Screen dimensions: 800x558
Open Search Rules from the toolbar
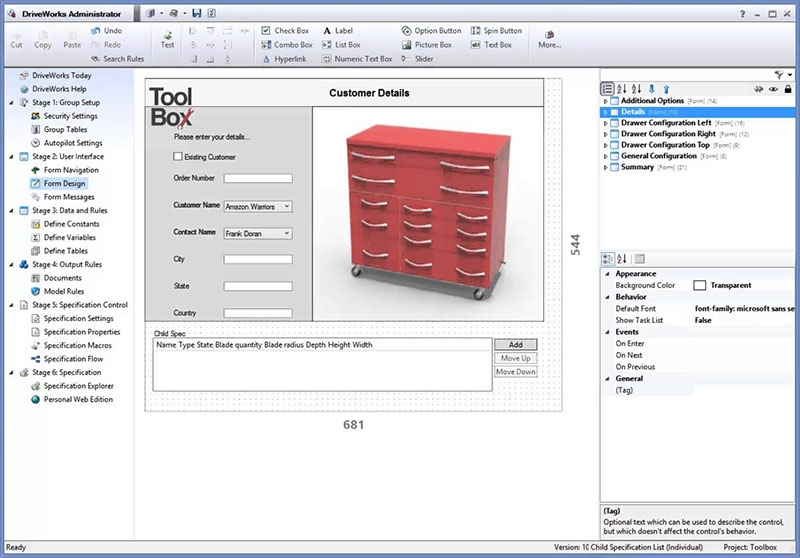[x=117, y=59]
